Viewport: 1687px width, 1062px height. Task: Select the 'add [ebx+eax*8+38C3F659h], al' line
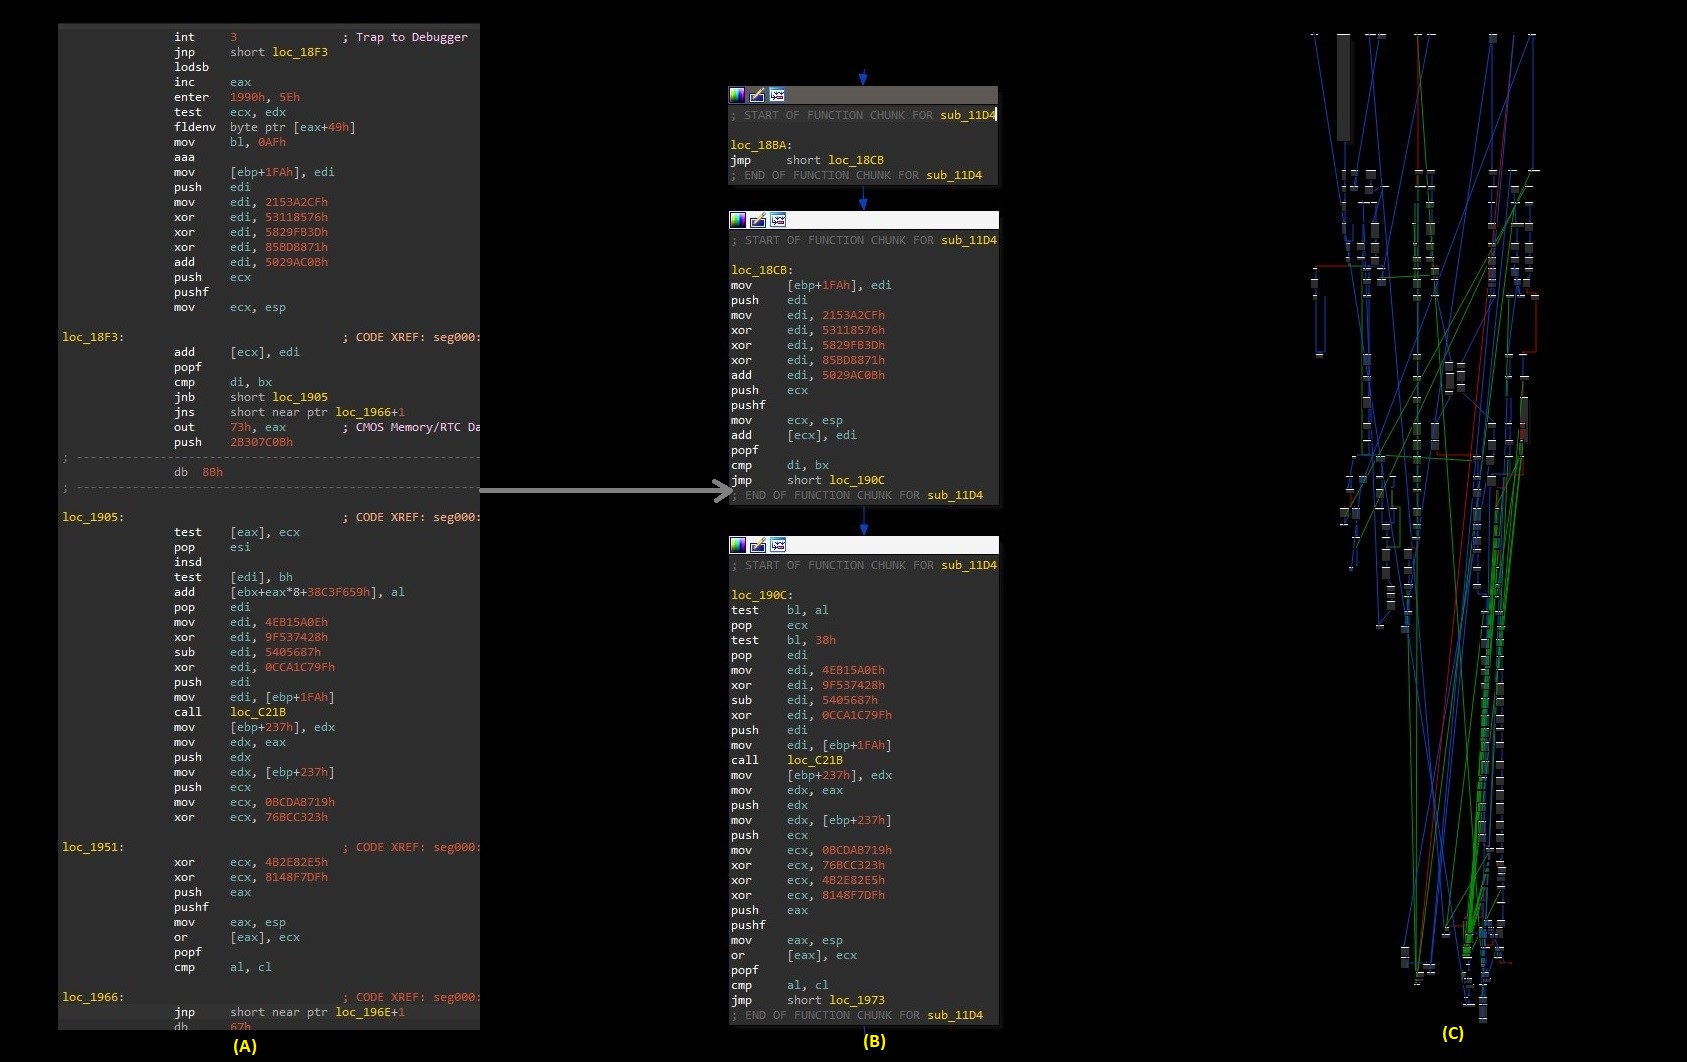pos(289,592)
